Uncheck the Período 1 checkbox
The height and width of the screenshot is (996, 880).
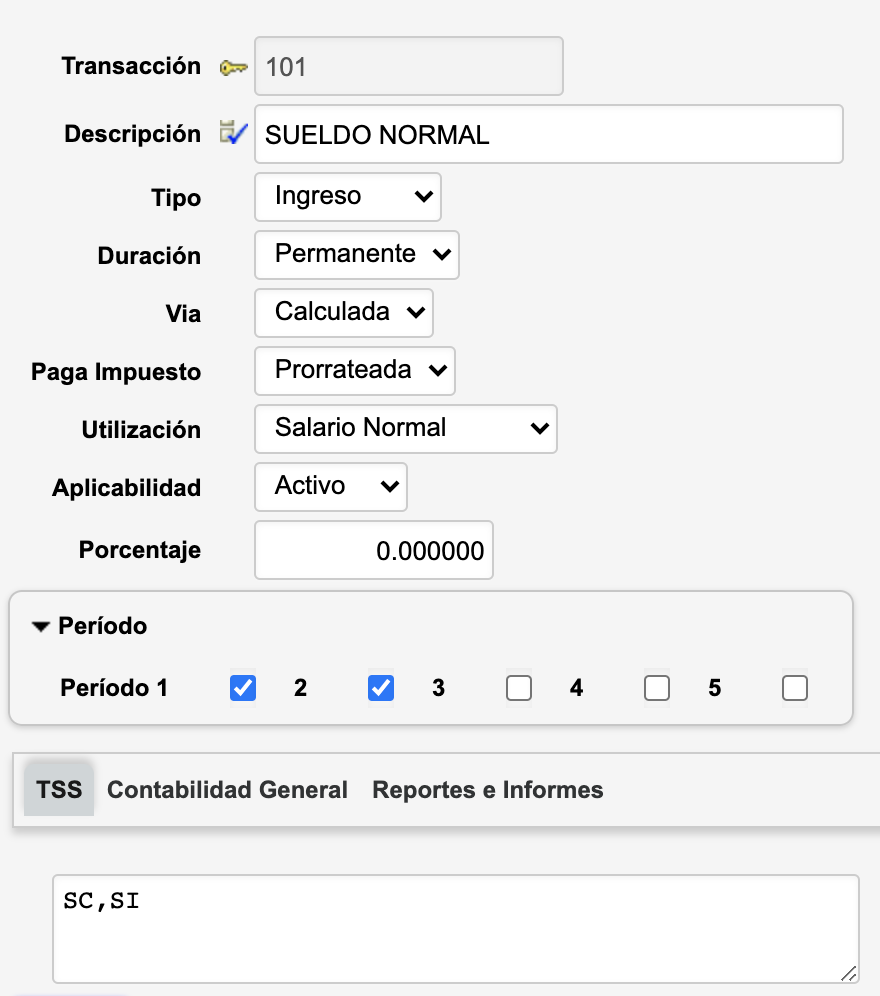click(242, 688)
